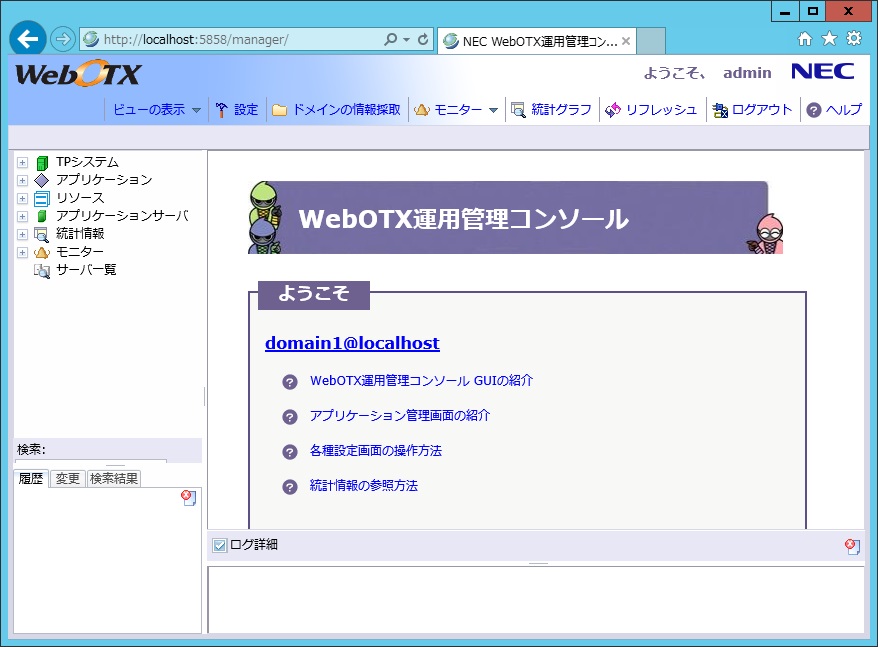Select サーバ一覧 tree label
This screenshot has height=647, width=878.
point(86,270)
